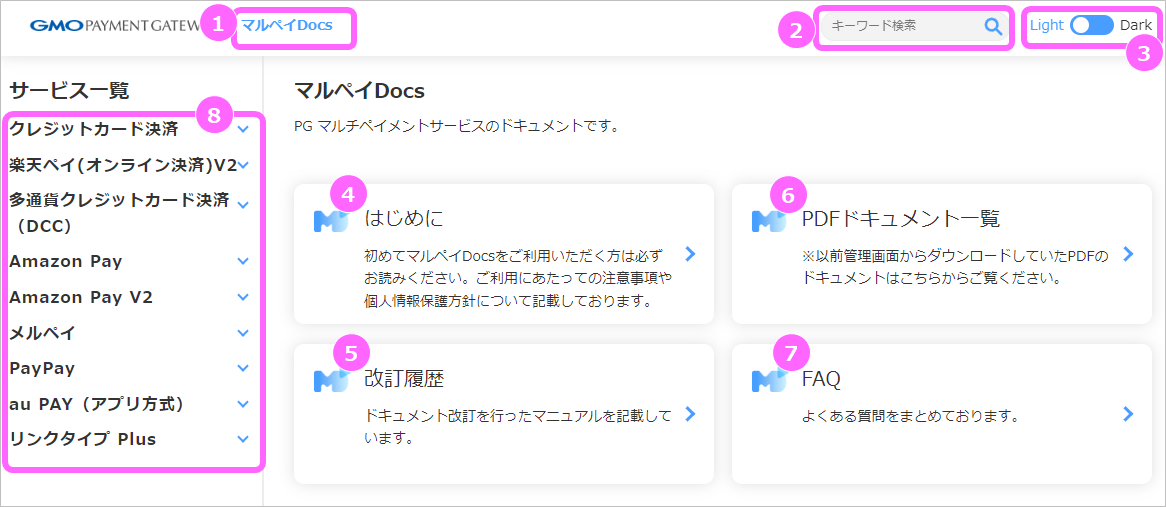Expand the Amazon Pay V2 chevron
1166x507 pixels.
[242, 297]
